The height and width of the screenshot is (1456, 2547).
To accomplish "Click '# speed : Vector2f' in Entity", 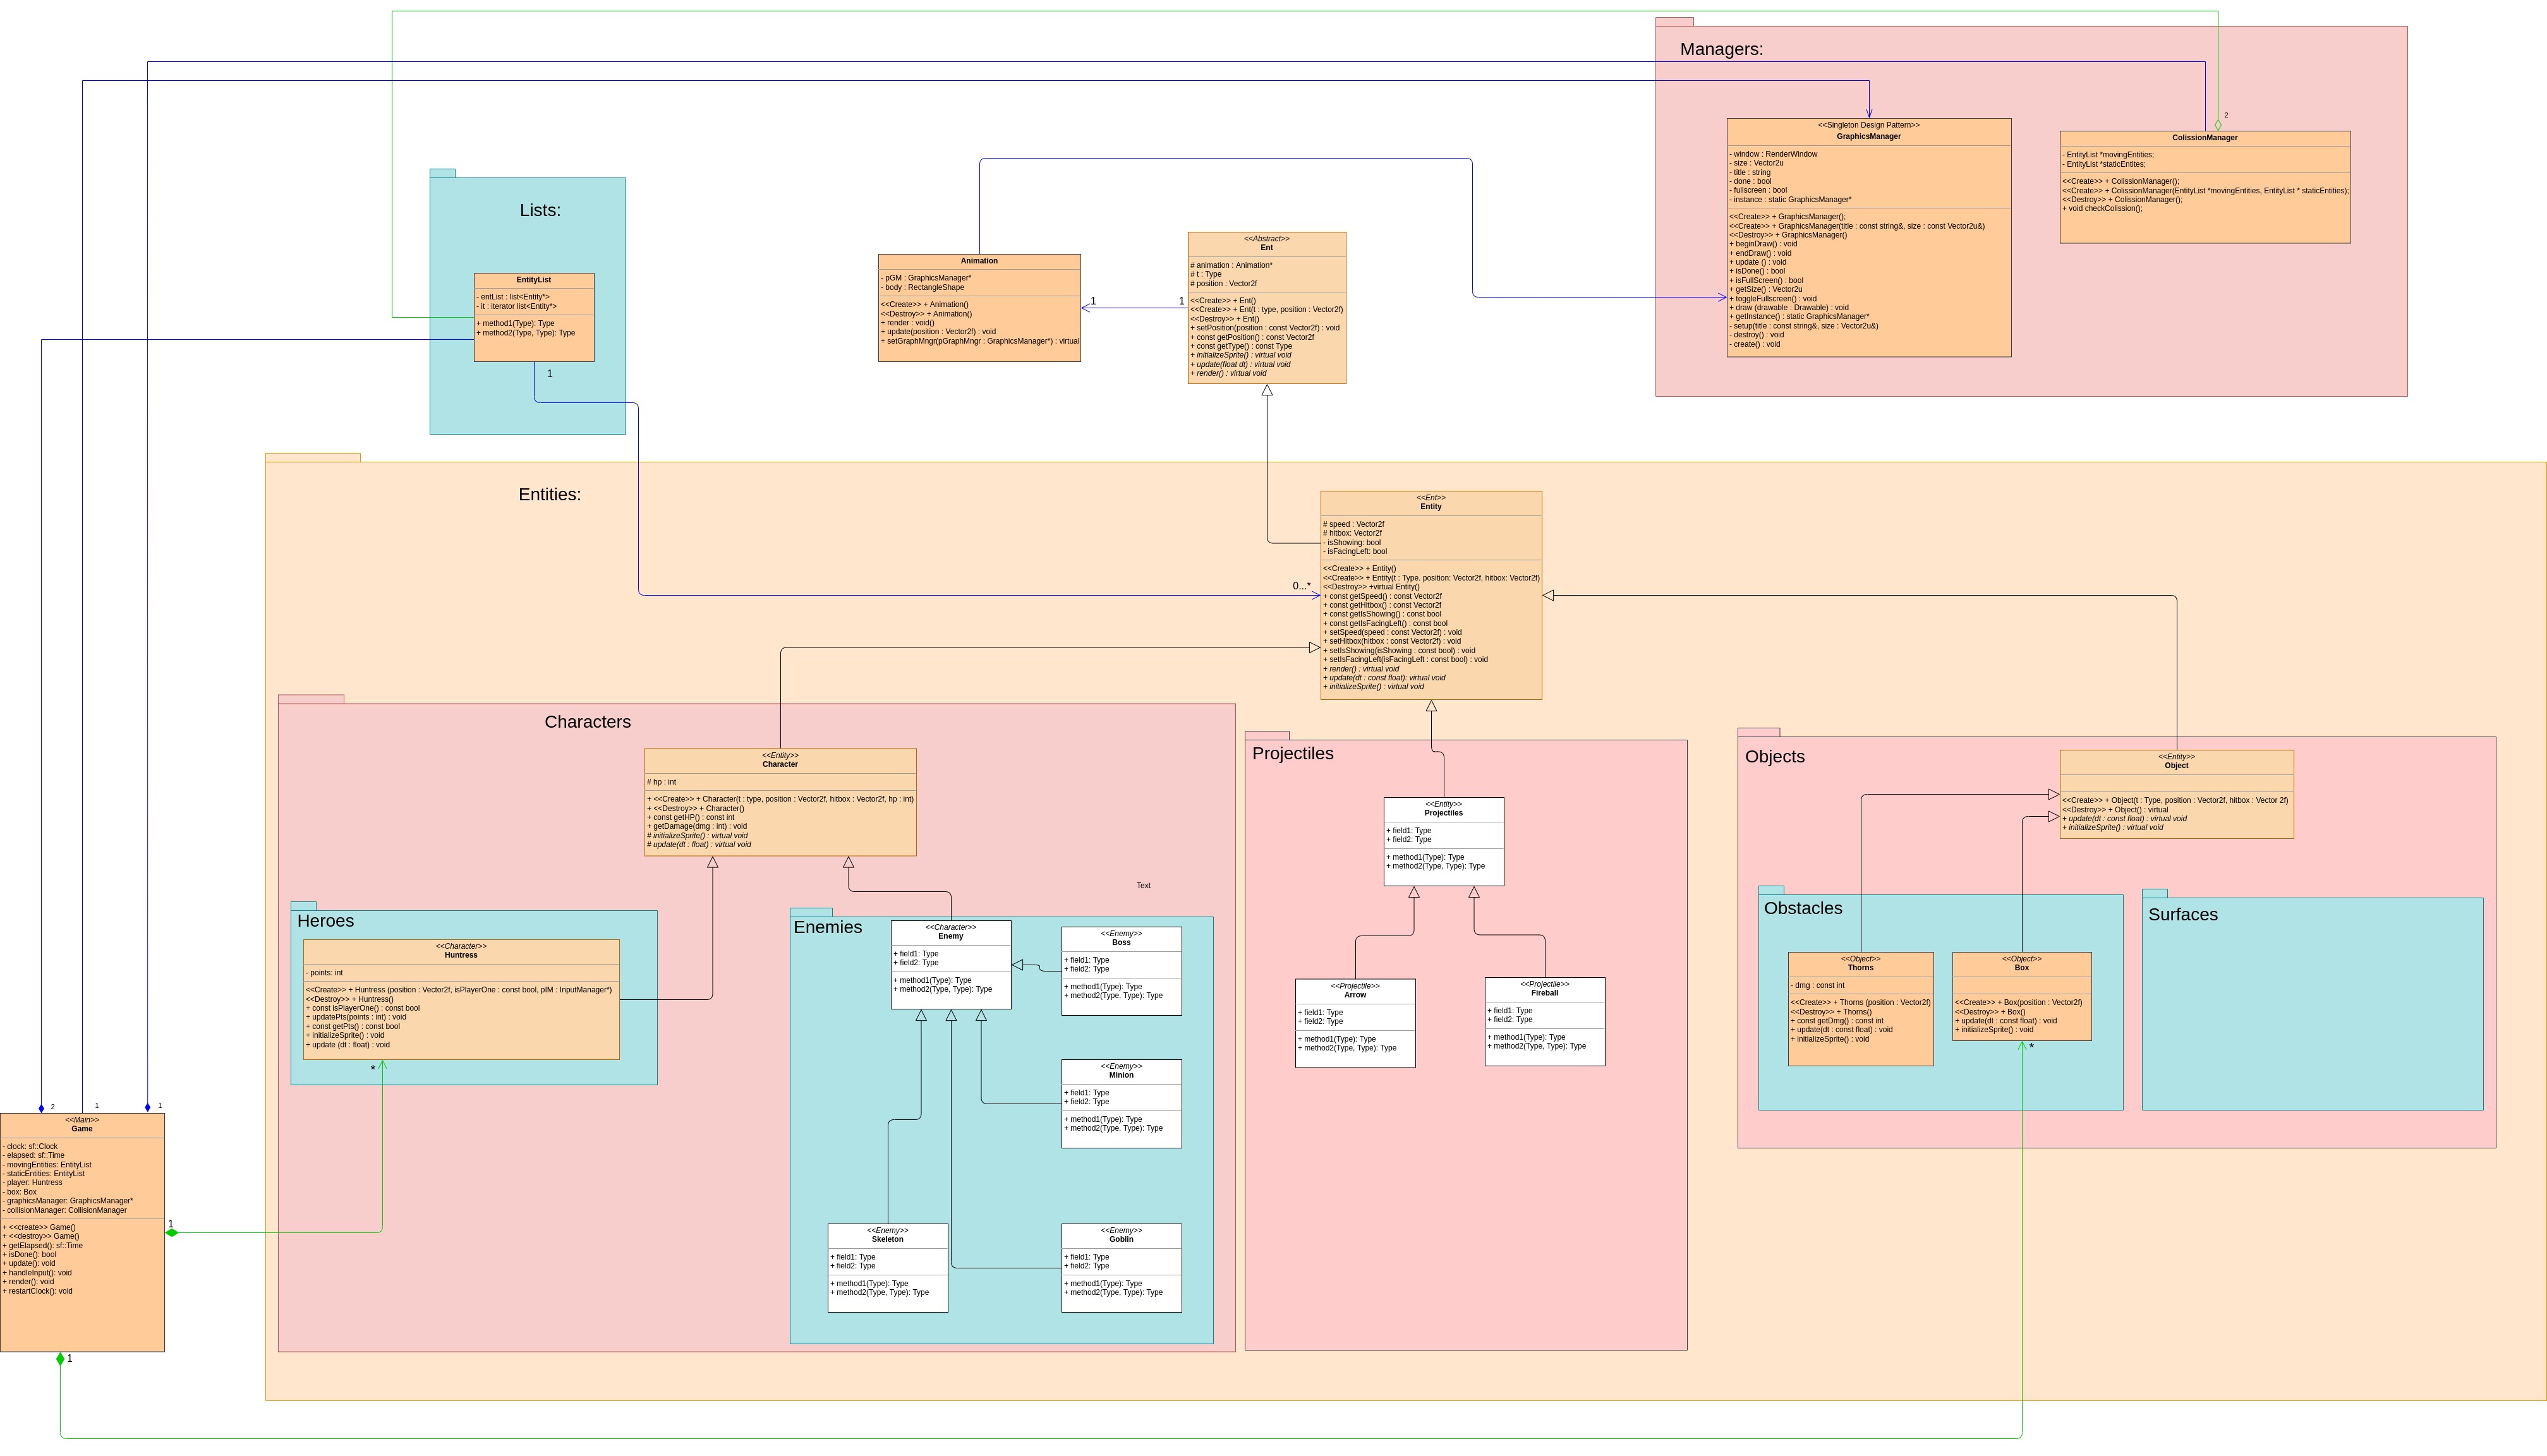I will click(1353, 525).
